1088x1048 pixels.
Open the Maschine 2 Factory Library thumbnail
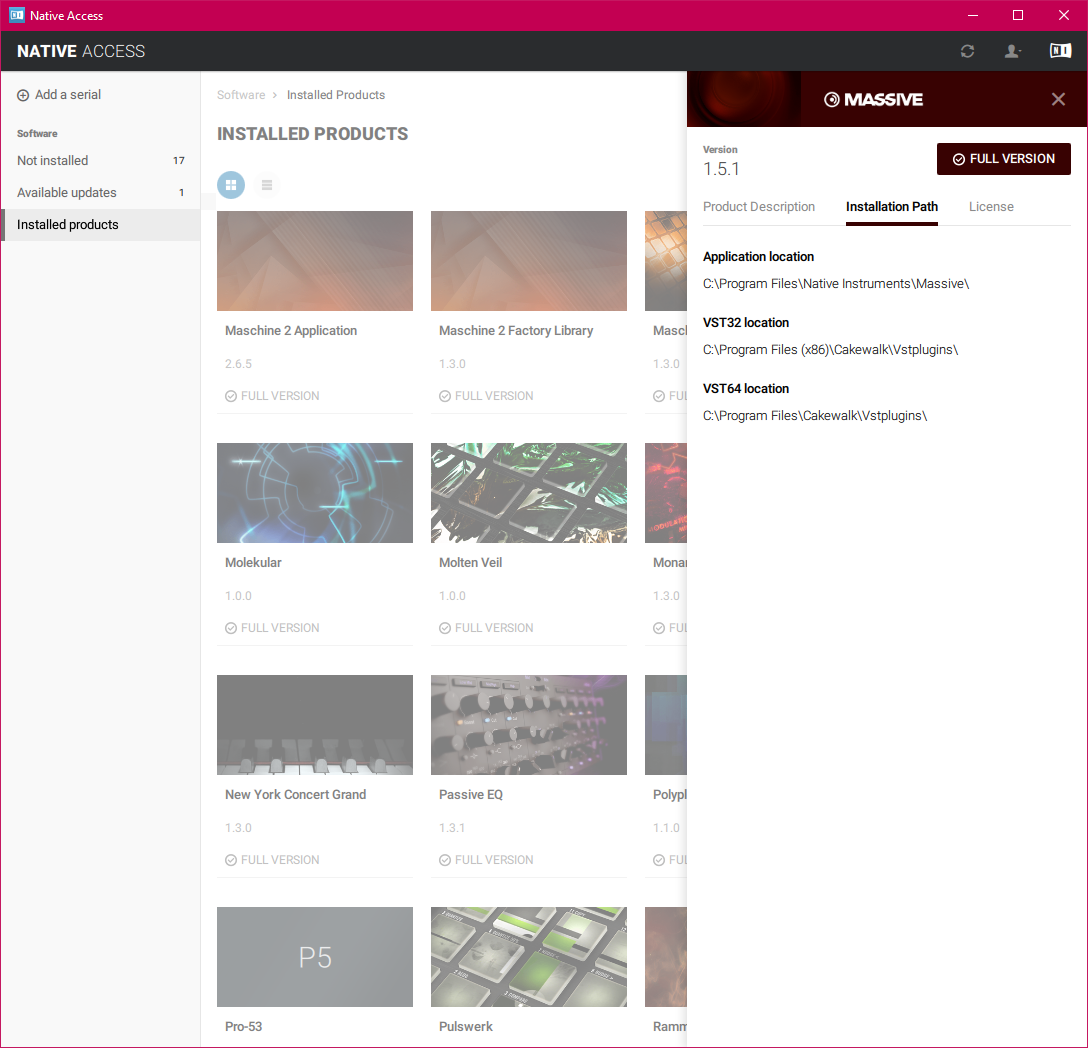click(529, 261)
